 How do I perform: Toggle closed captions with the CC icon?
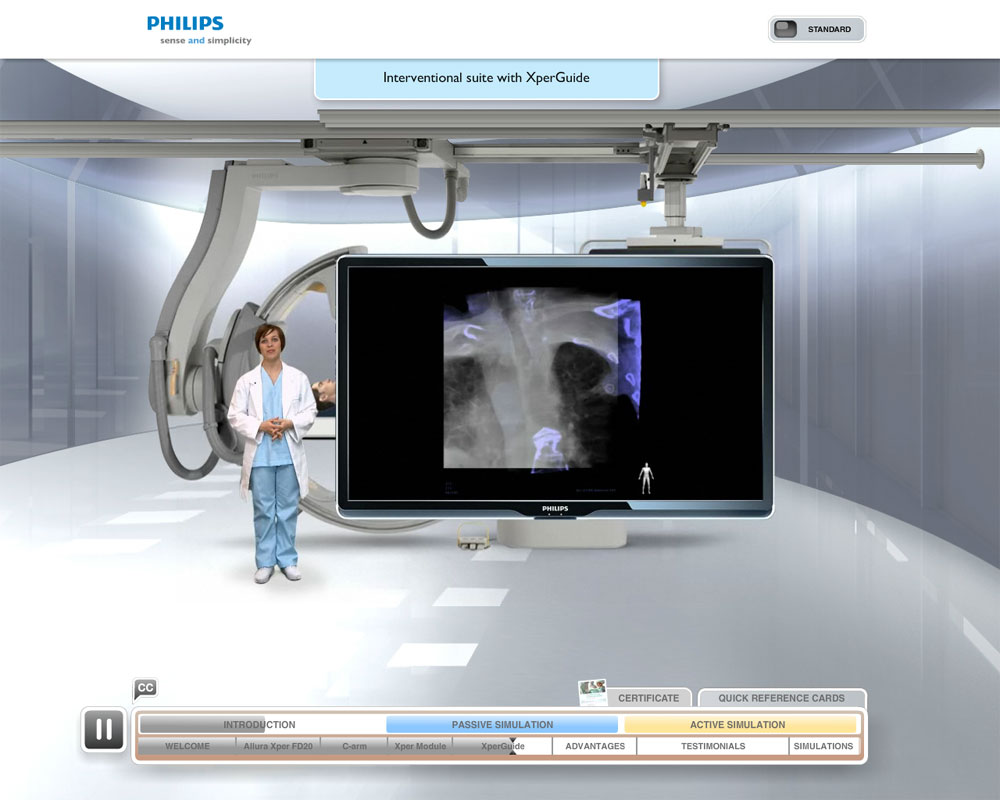146,688
